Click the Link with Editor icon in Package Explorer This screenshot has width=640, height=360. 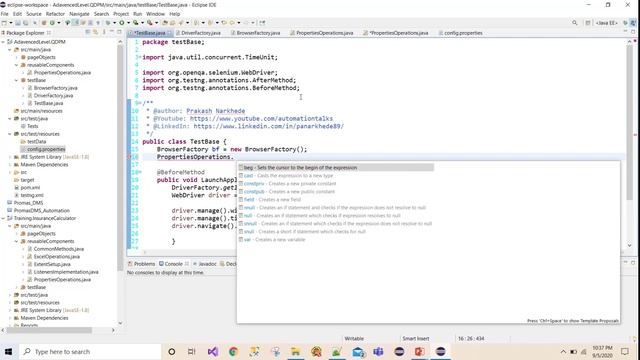point(95,32)
